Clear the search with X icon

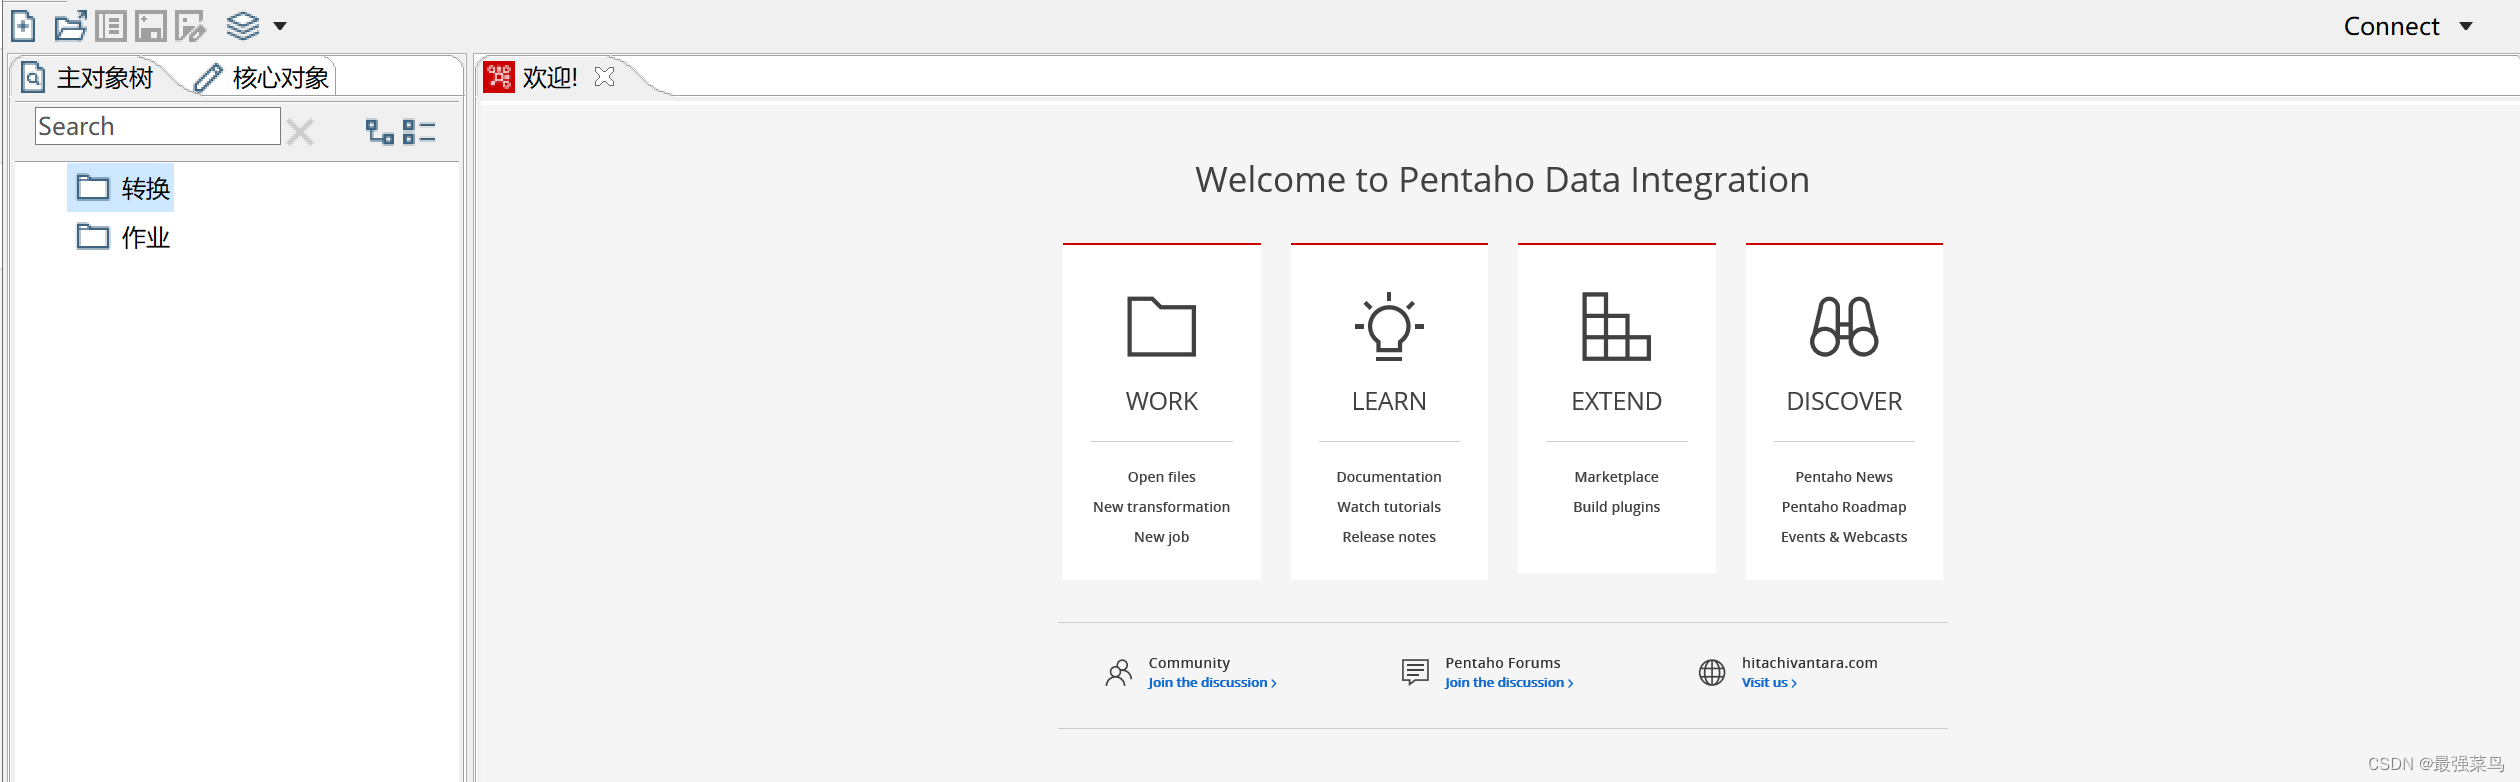(300, 131)
